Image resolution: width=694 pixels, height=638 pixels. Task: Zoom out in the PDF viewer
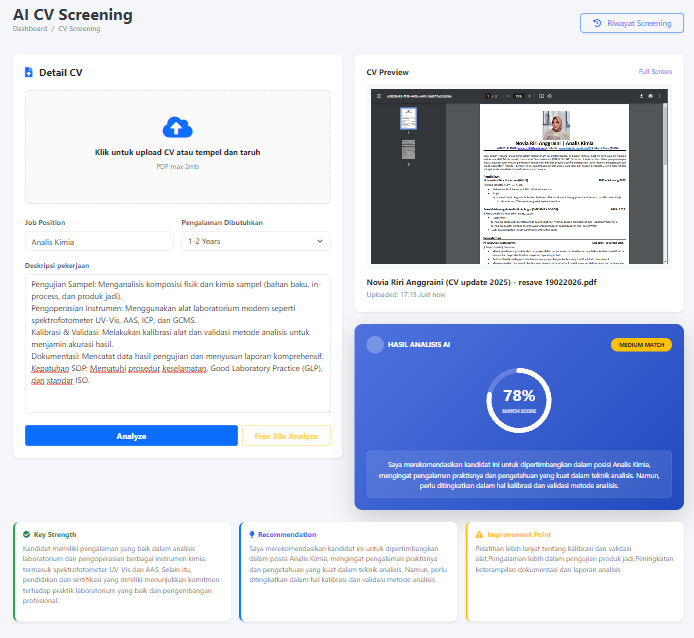[508, 96]
